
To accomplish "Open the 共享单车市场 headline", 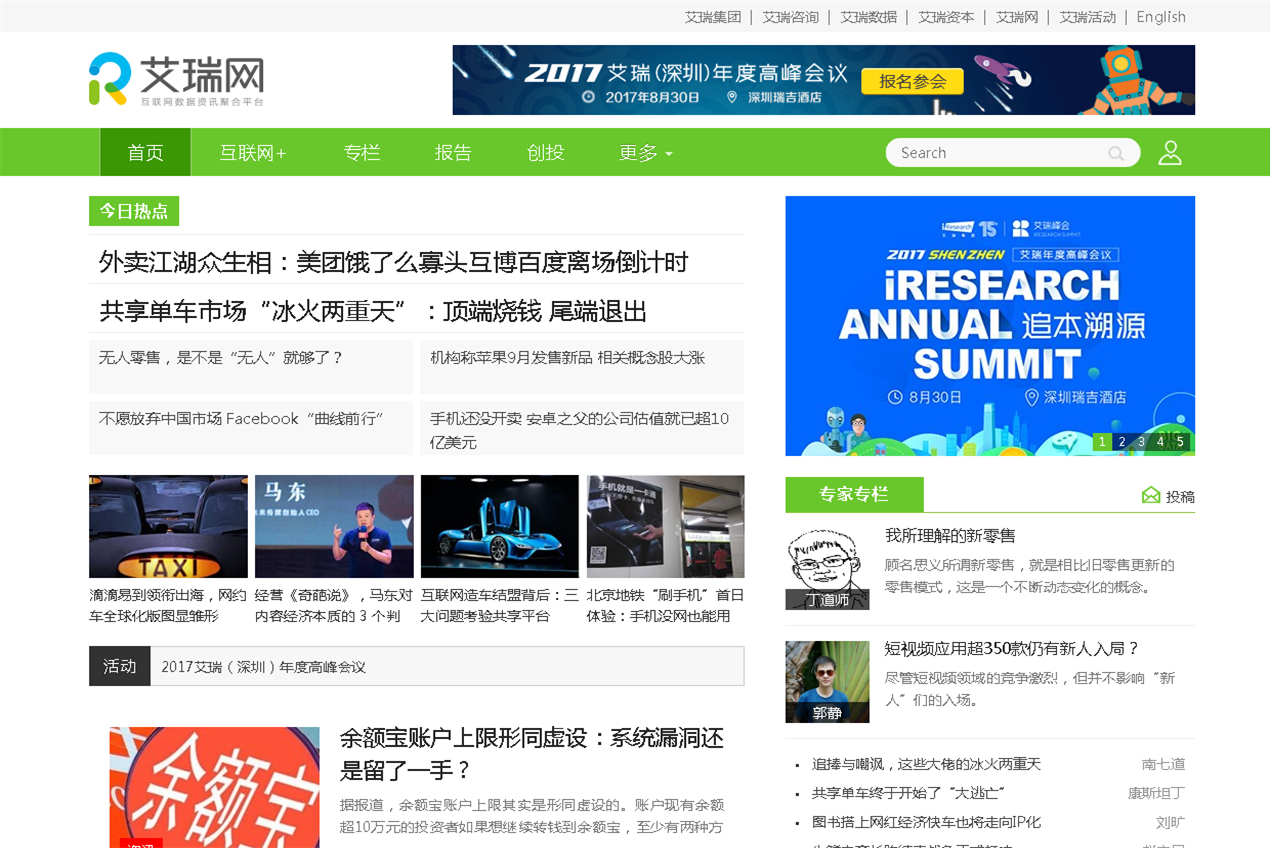I will (373, 311).
